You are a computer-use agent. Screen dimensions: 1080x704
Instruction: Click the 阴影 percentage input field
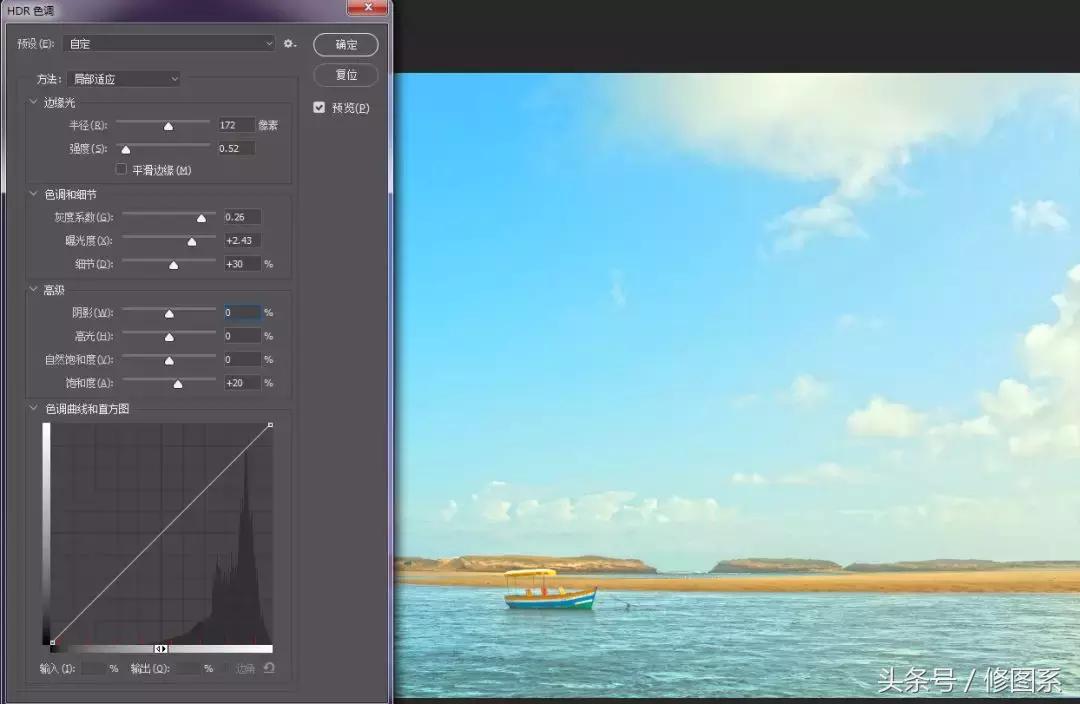[242, 313]
